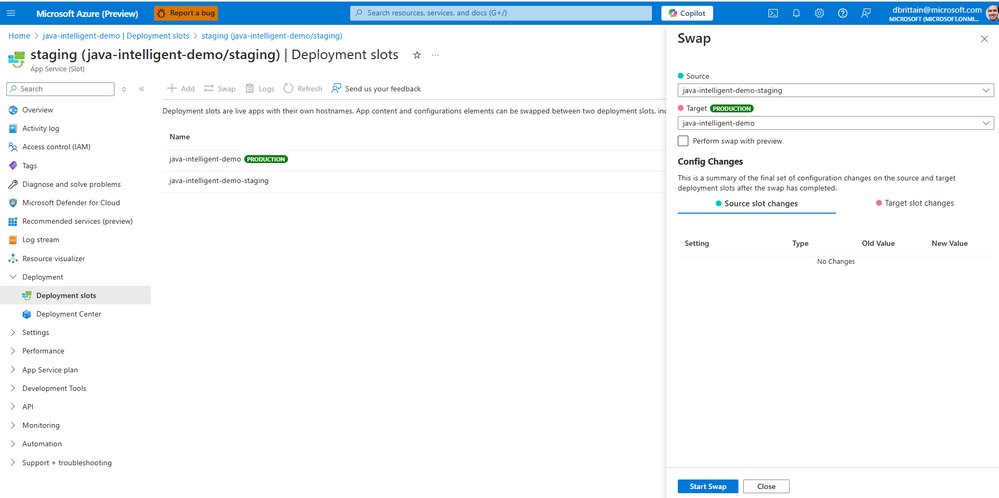
Task: Expand App Service plan section
Action: coord(13,369)
